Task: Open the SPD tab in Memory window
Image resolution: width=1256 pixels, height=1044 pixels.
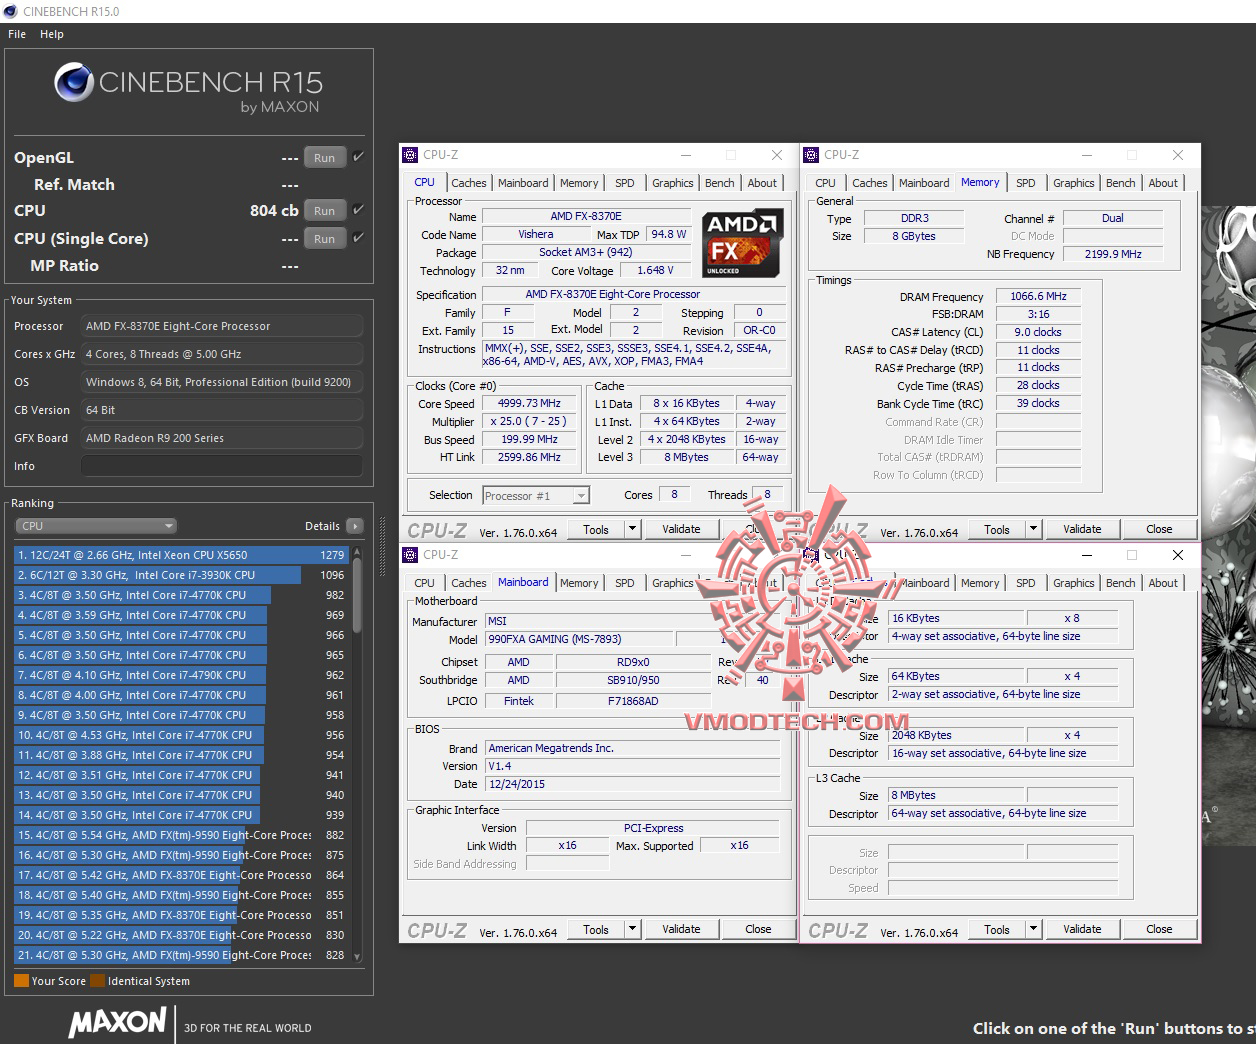Action: click(1026, 183)
